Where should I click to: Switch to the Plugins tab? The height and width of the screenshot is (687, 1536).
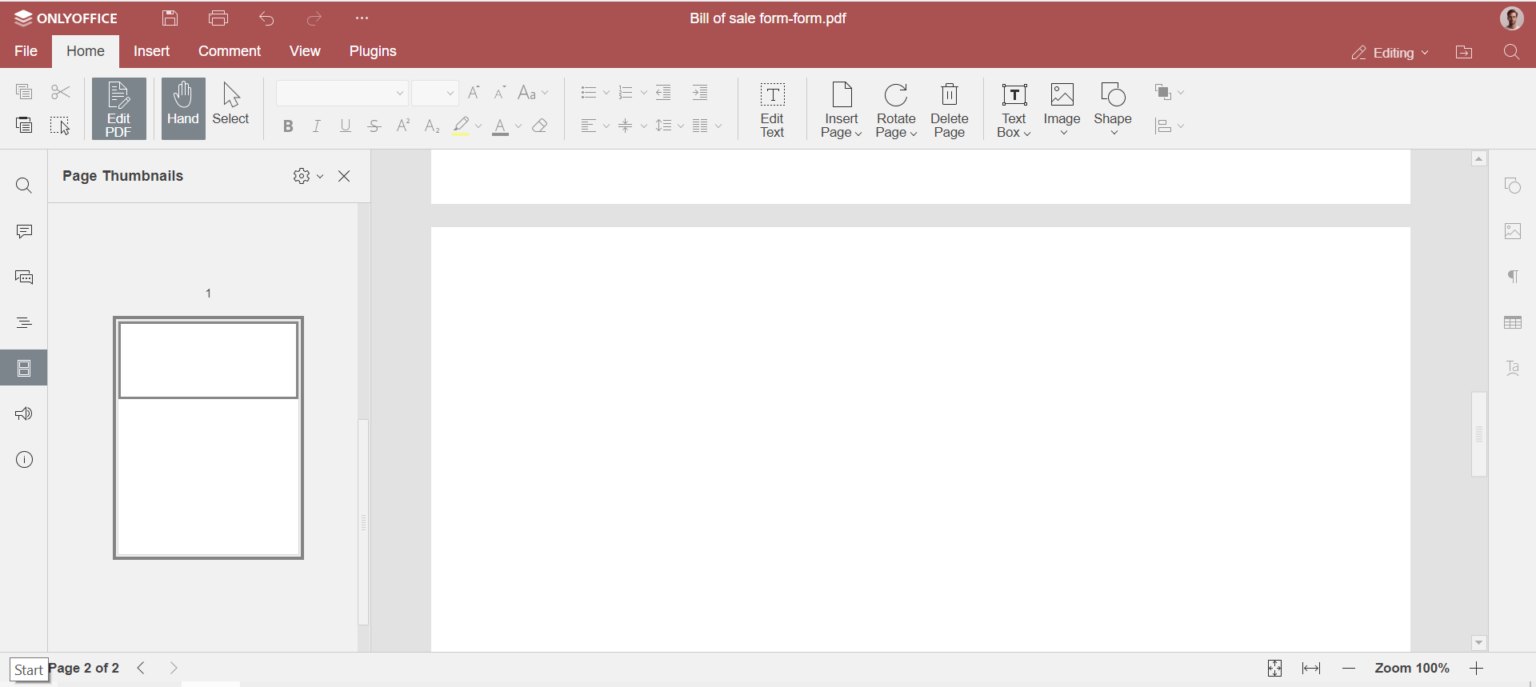click(373, 51)
